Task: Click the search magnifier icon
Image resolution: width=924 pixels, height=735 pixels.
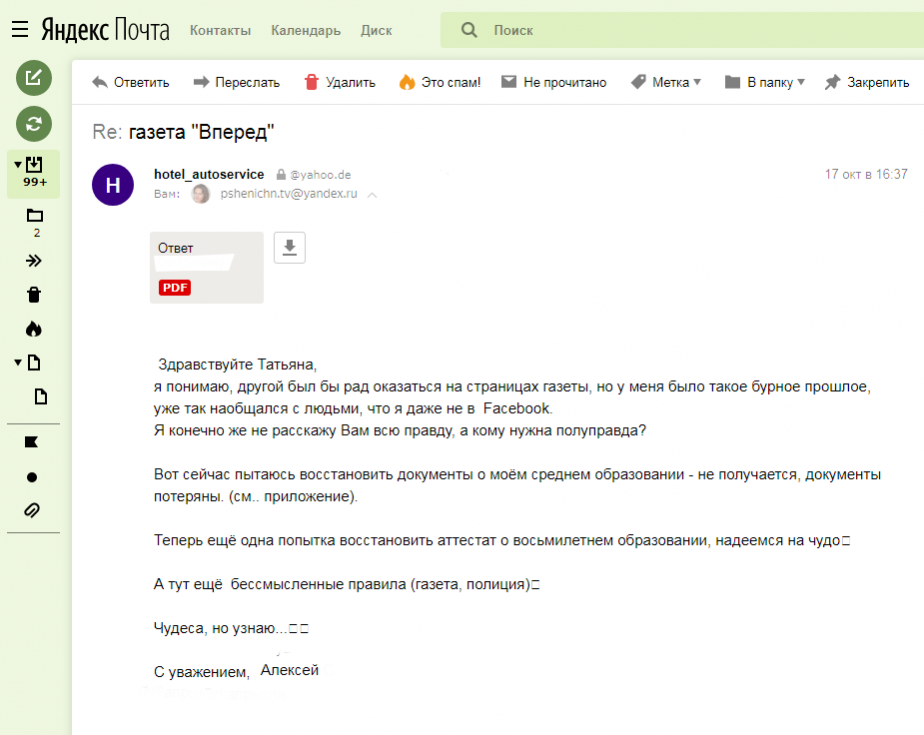Action: coord(469,30)
